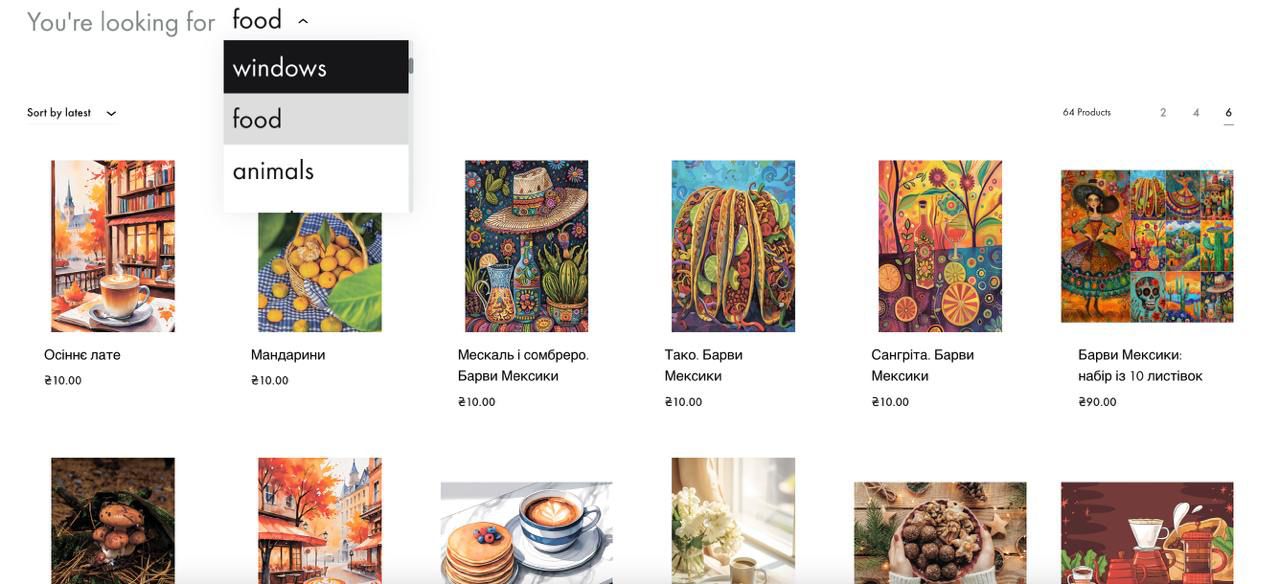Select the highlighted food dropdown option
The width and height of the screenshot is (1280, 584).
pos(316,119)
